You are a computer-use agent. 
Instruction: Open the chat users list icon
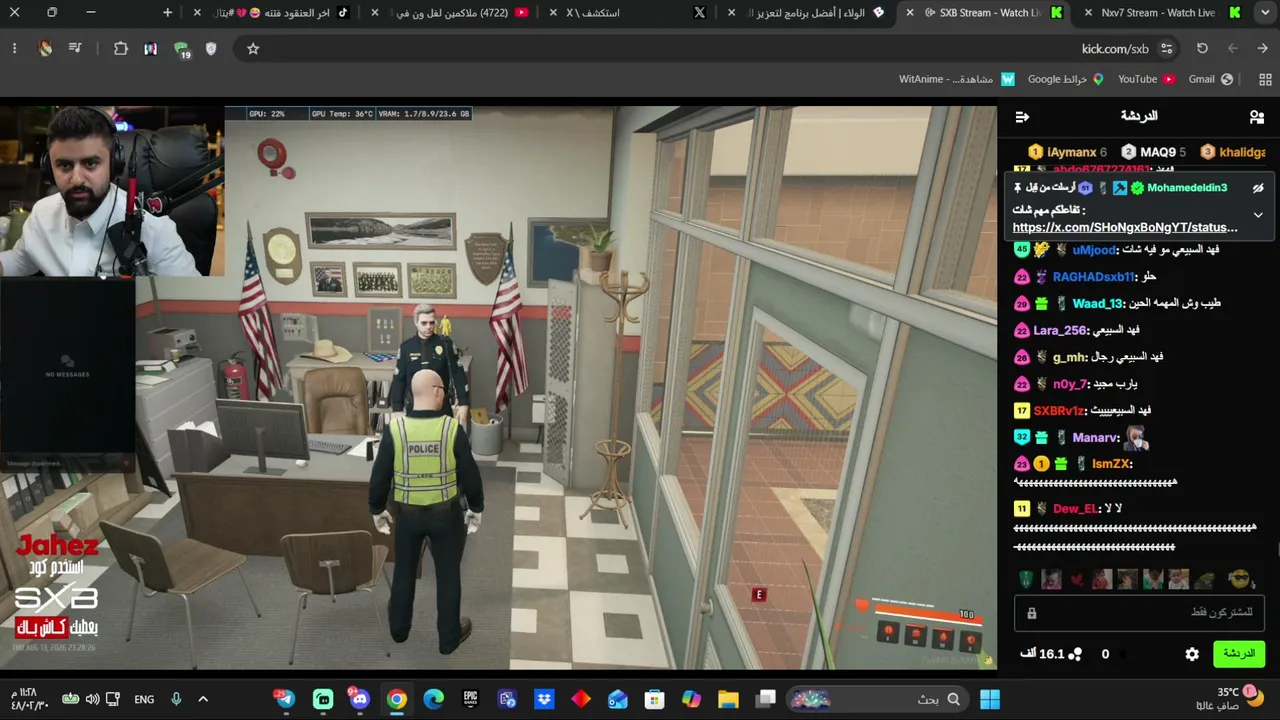[x=1257, y=117]
